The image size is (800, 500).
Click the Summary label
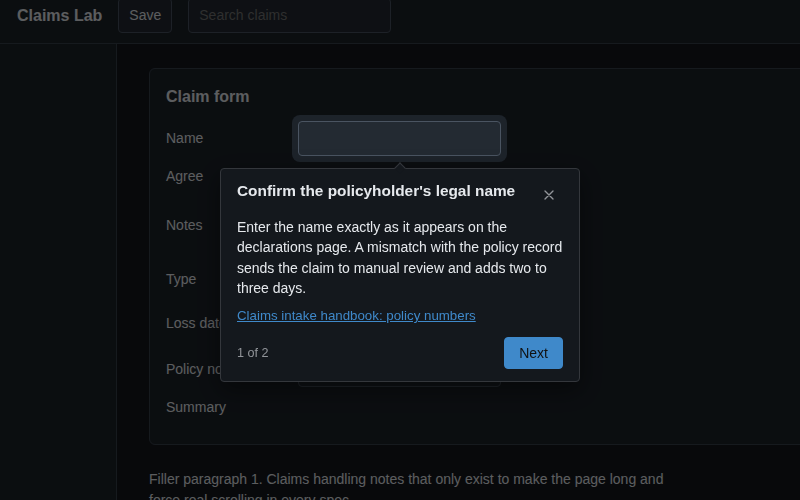point(196,407)
